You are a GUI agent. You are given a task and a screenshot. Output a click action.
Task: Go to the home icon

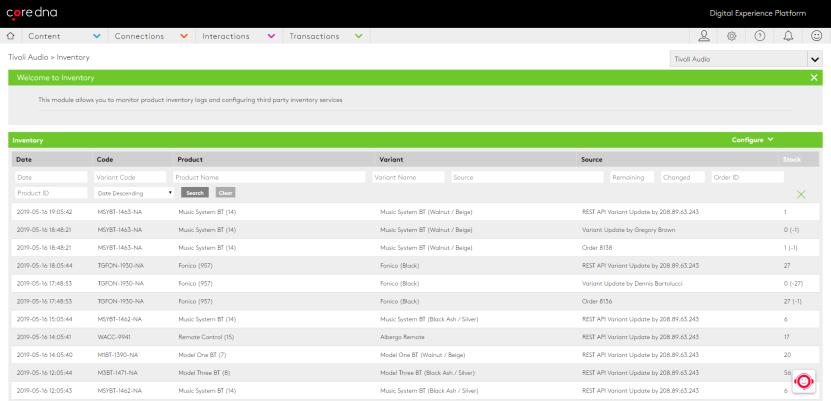(10, 36)
